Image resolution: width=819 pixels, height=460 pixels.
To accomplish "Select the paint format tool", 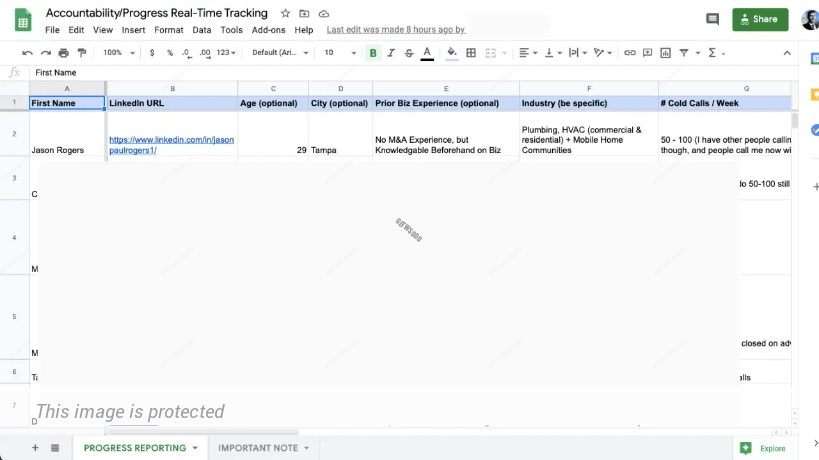I will click(82, 53).
